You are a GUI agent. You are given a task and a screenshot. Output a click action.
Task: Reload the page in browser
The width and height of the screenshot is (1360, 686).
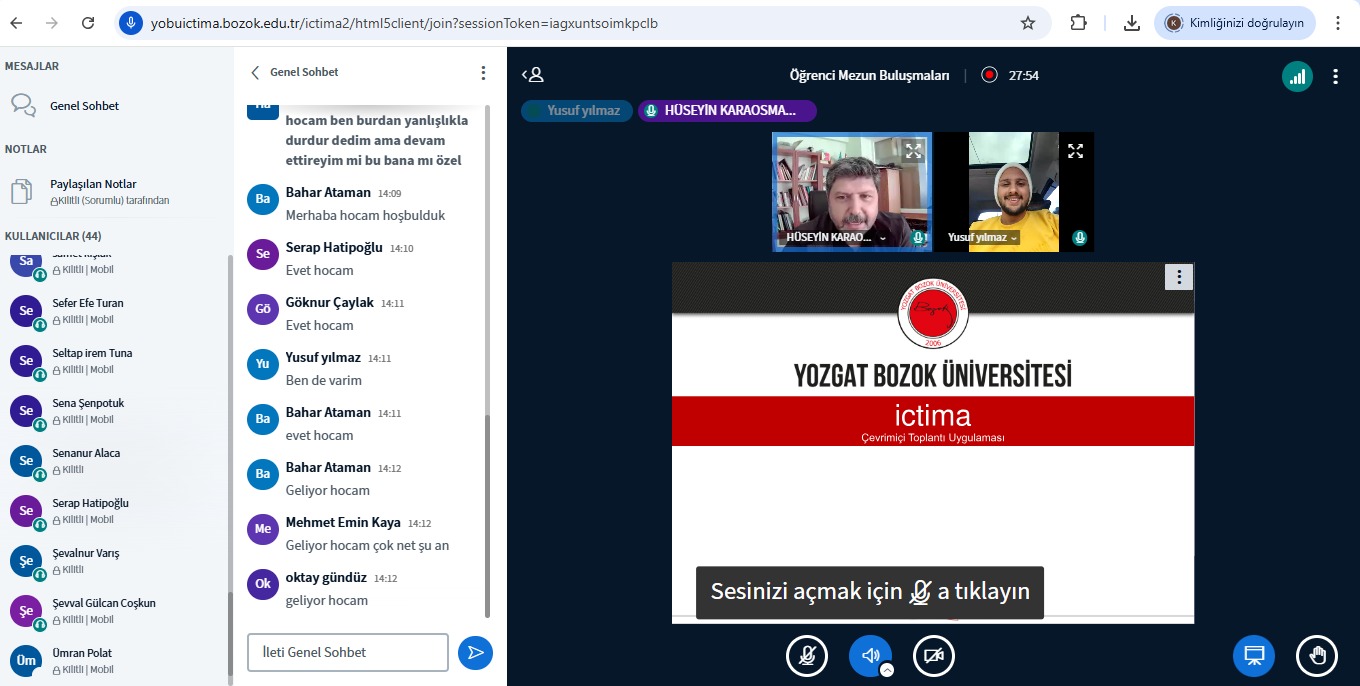point(88,22)
